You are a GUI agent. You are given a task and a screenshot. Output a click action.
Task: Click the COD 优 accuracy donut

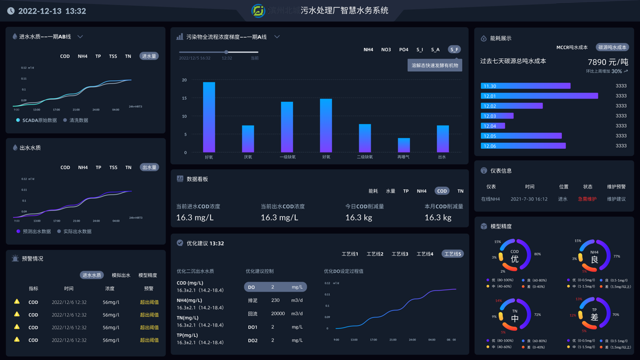[x=515, y=256]
